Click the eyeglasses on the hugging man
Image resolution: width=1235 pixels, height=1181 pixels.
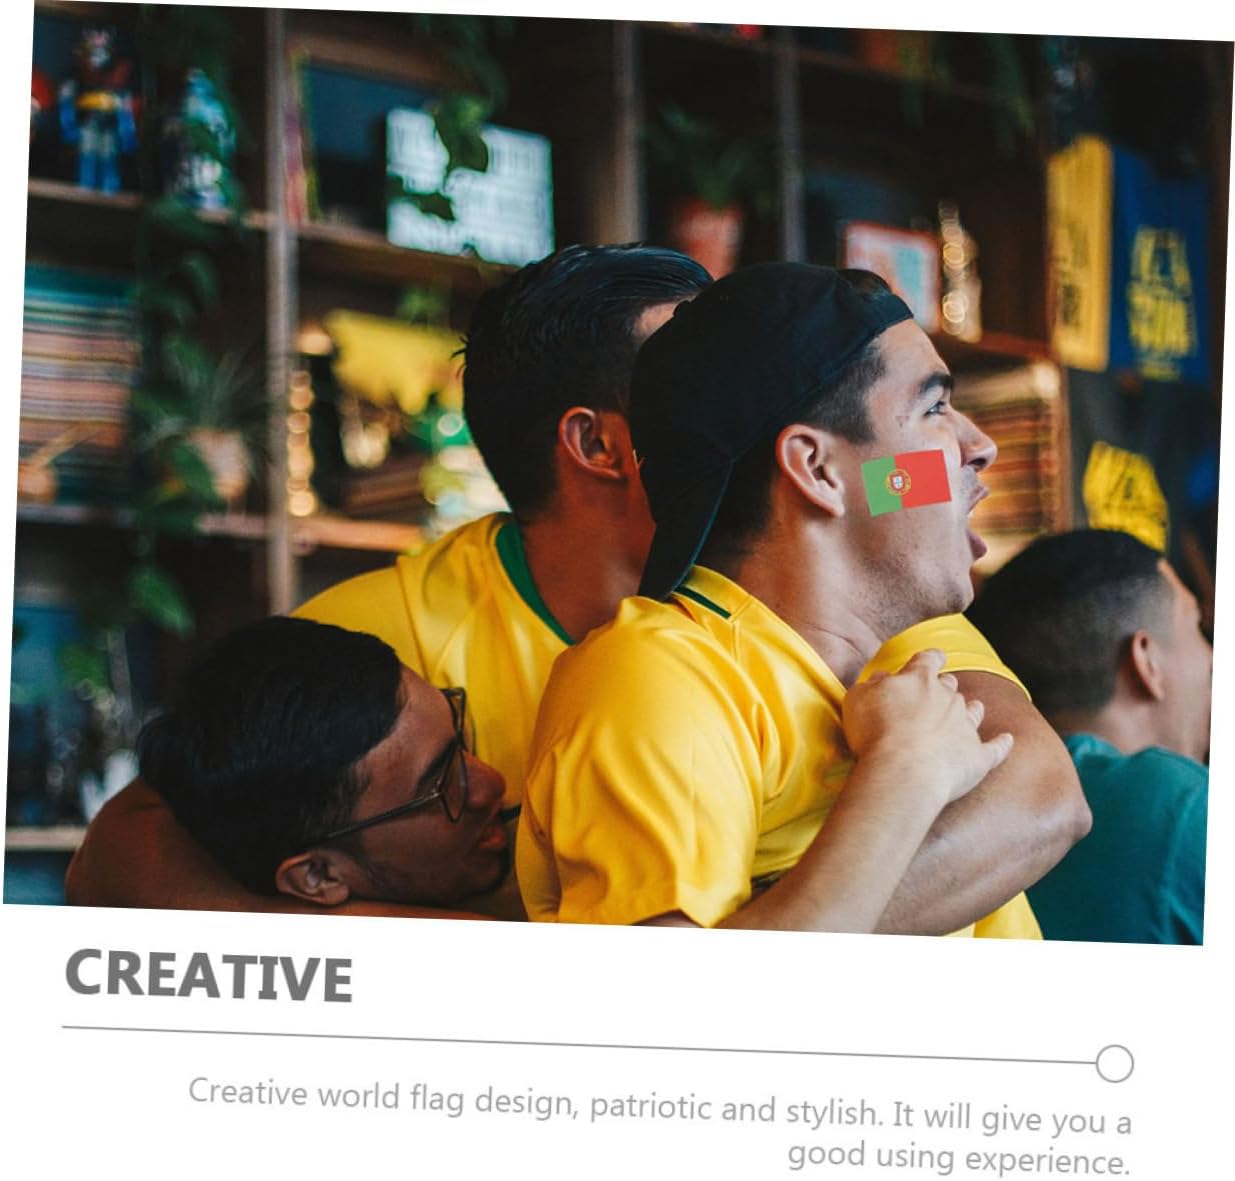pos(420,770)
